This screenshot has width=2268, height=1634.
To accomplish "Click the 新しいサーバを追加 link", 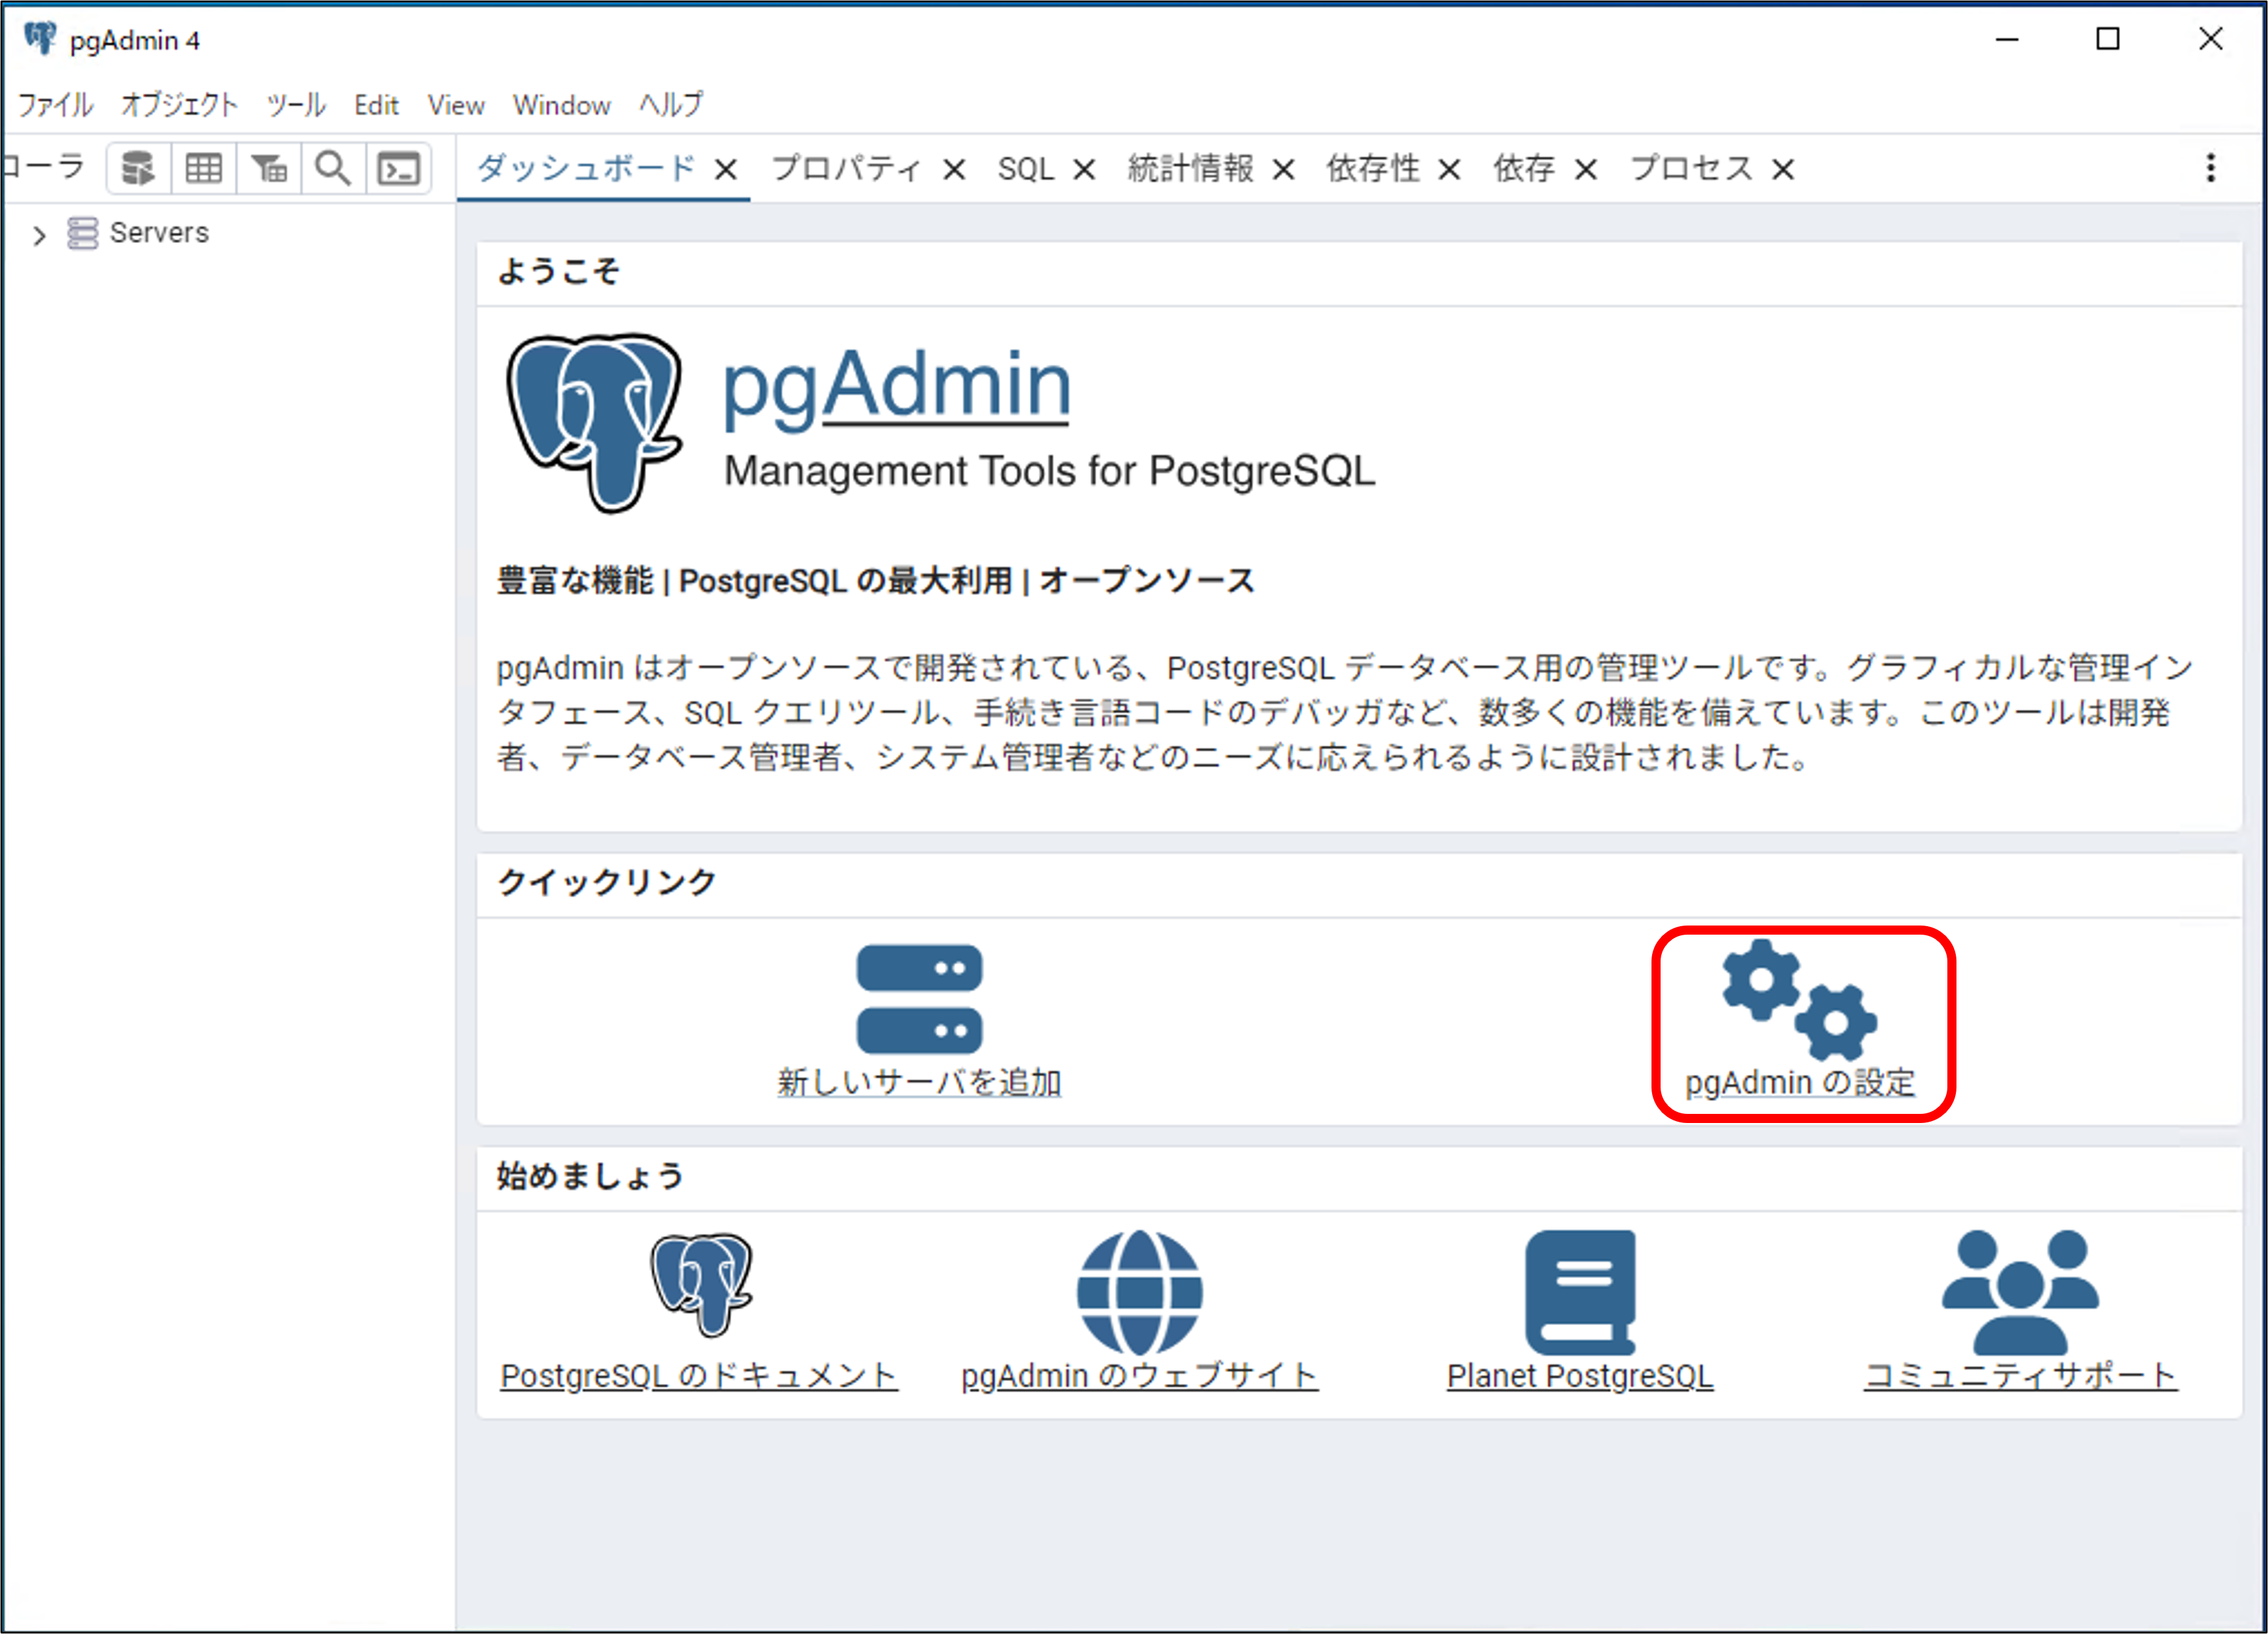I will click(918, 1082).
